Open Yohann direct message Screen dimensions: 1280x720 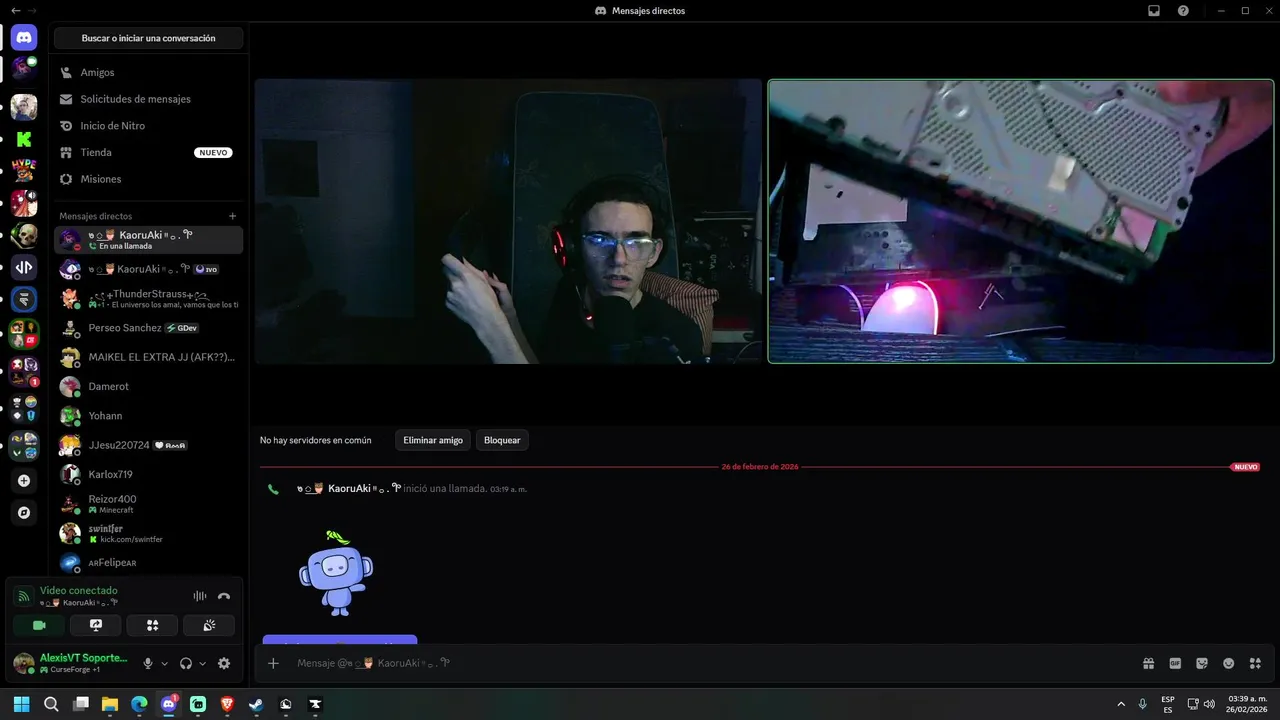(x=149, y=415)
